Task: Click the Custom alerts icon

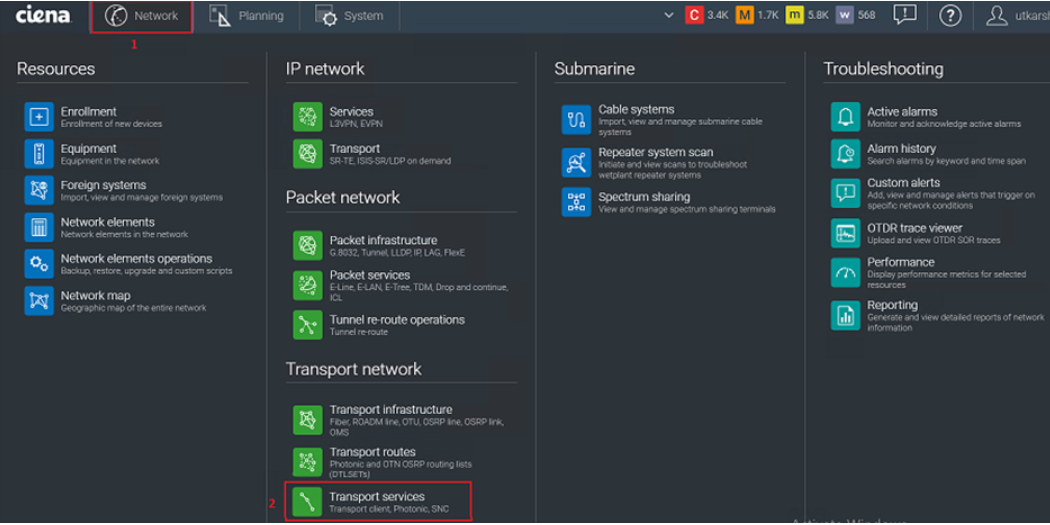Action: 845,193
